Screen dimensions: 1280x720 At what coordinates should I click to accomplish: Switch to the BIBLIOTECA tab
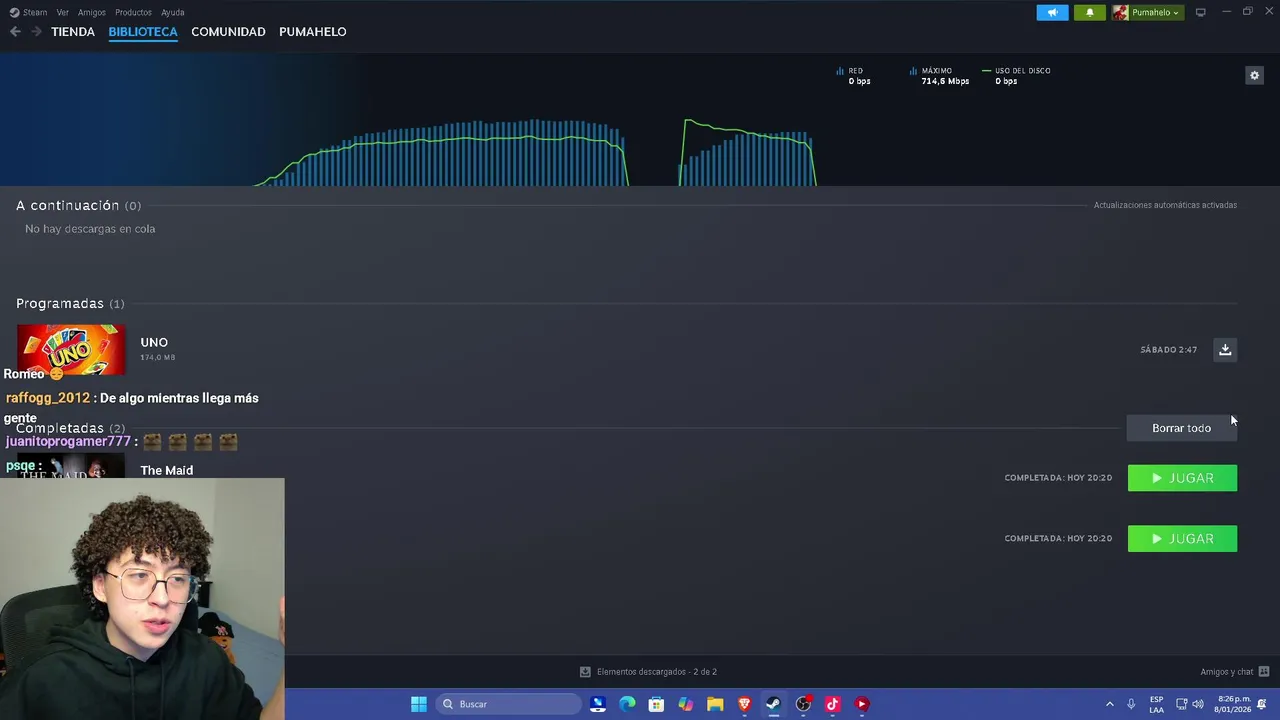click(143, 32)
